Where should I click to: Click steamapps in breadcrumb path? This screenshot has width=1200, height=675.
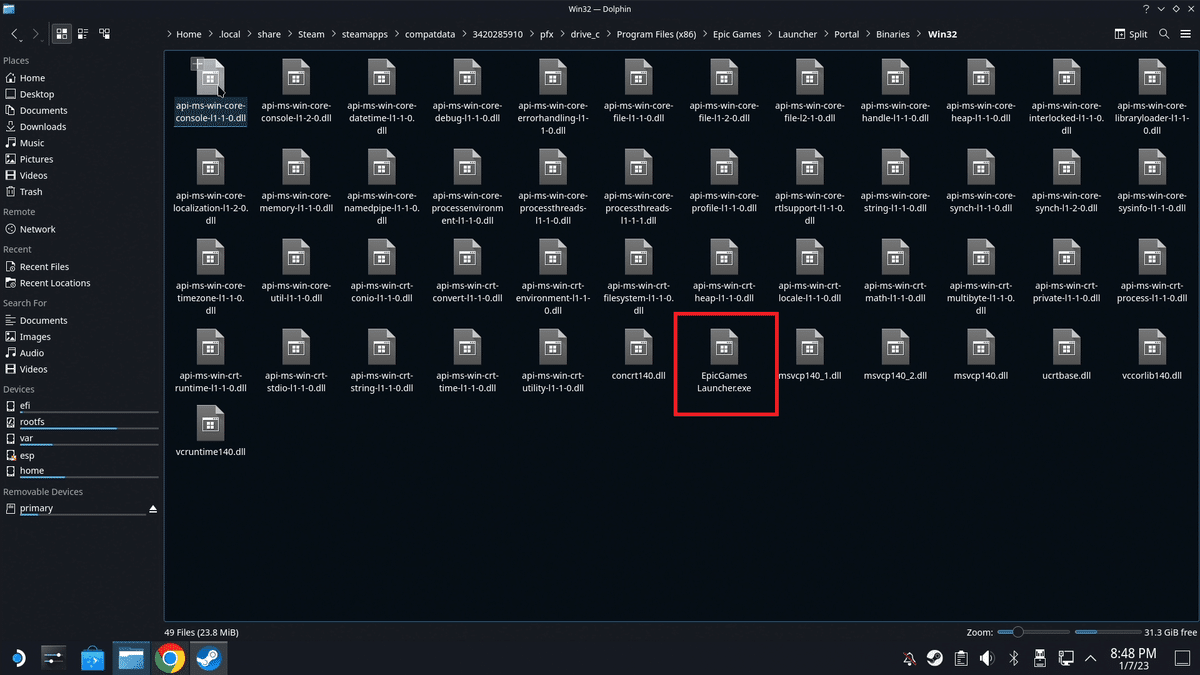(x=365, y=34)
